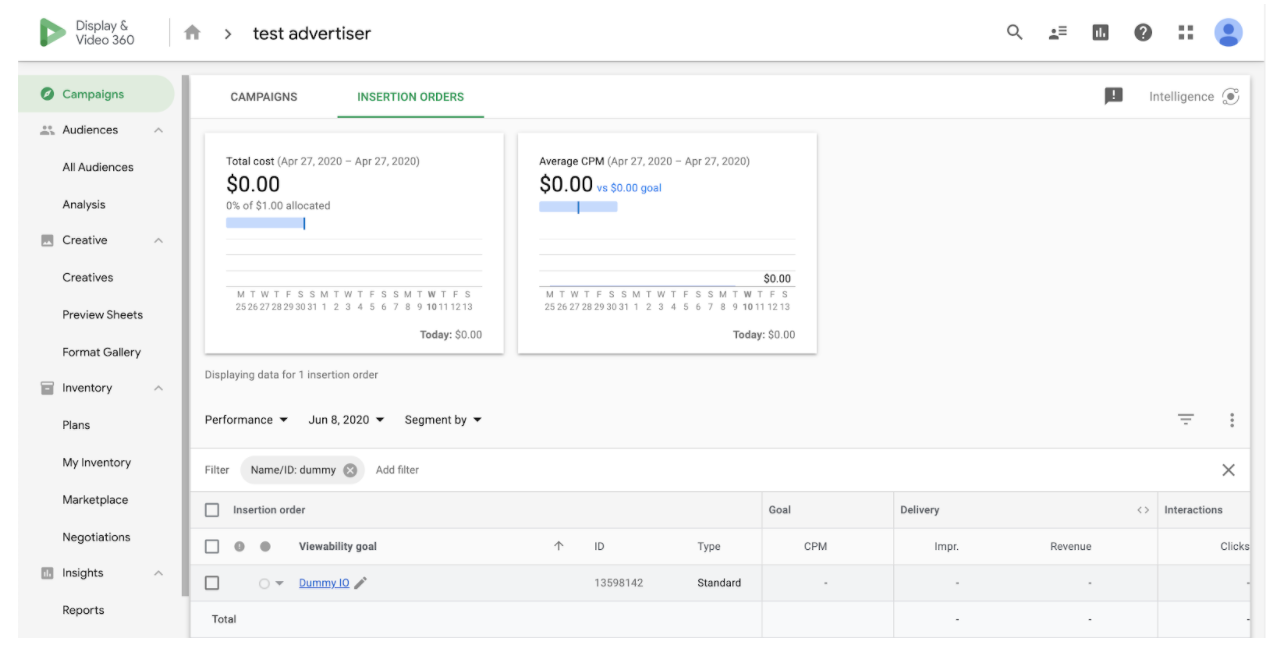Open Preview Sheets in sidebar
The height and width of the screenshot is (658, 1288).
click(103, 314)
